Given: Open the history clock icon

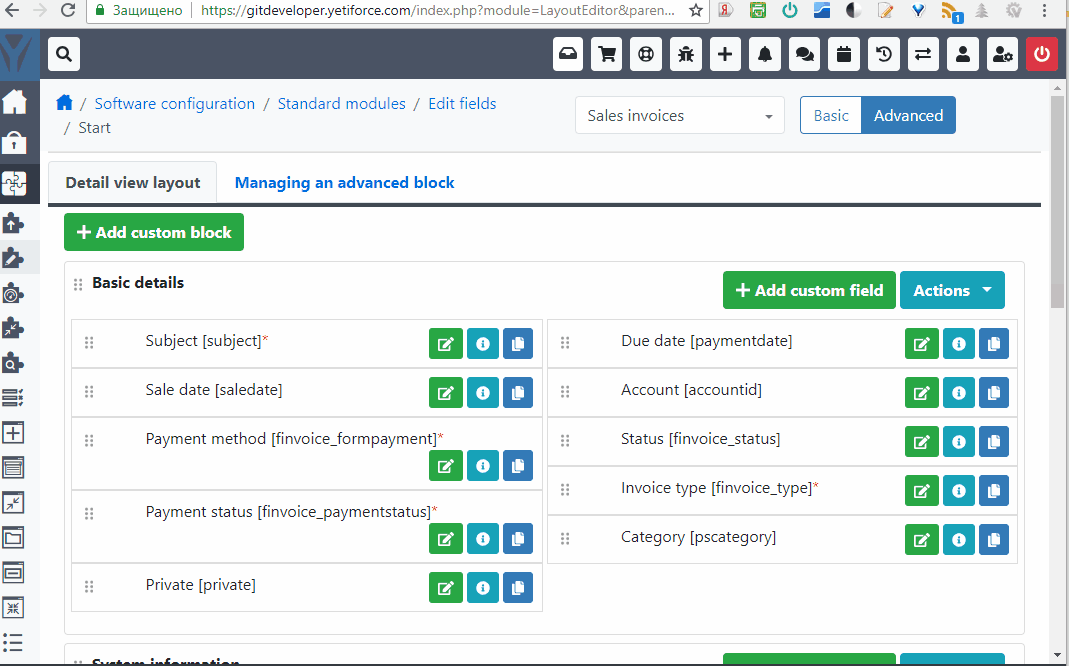Looking at the screenshot, I should tap(884, 54).
